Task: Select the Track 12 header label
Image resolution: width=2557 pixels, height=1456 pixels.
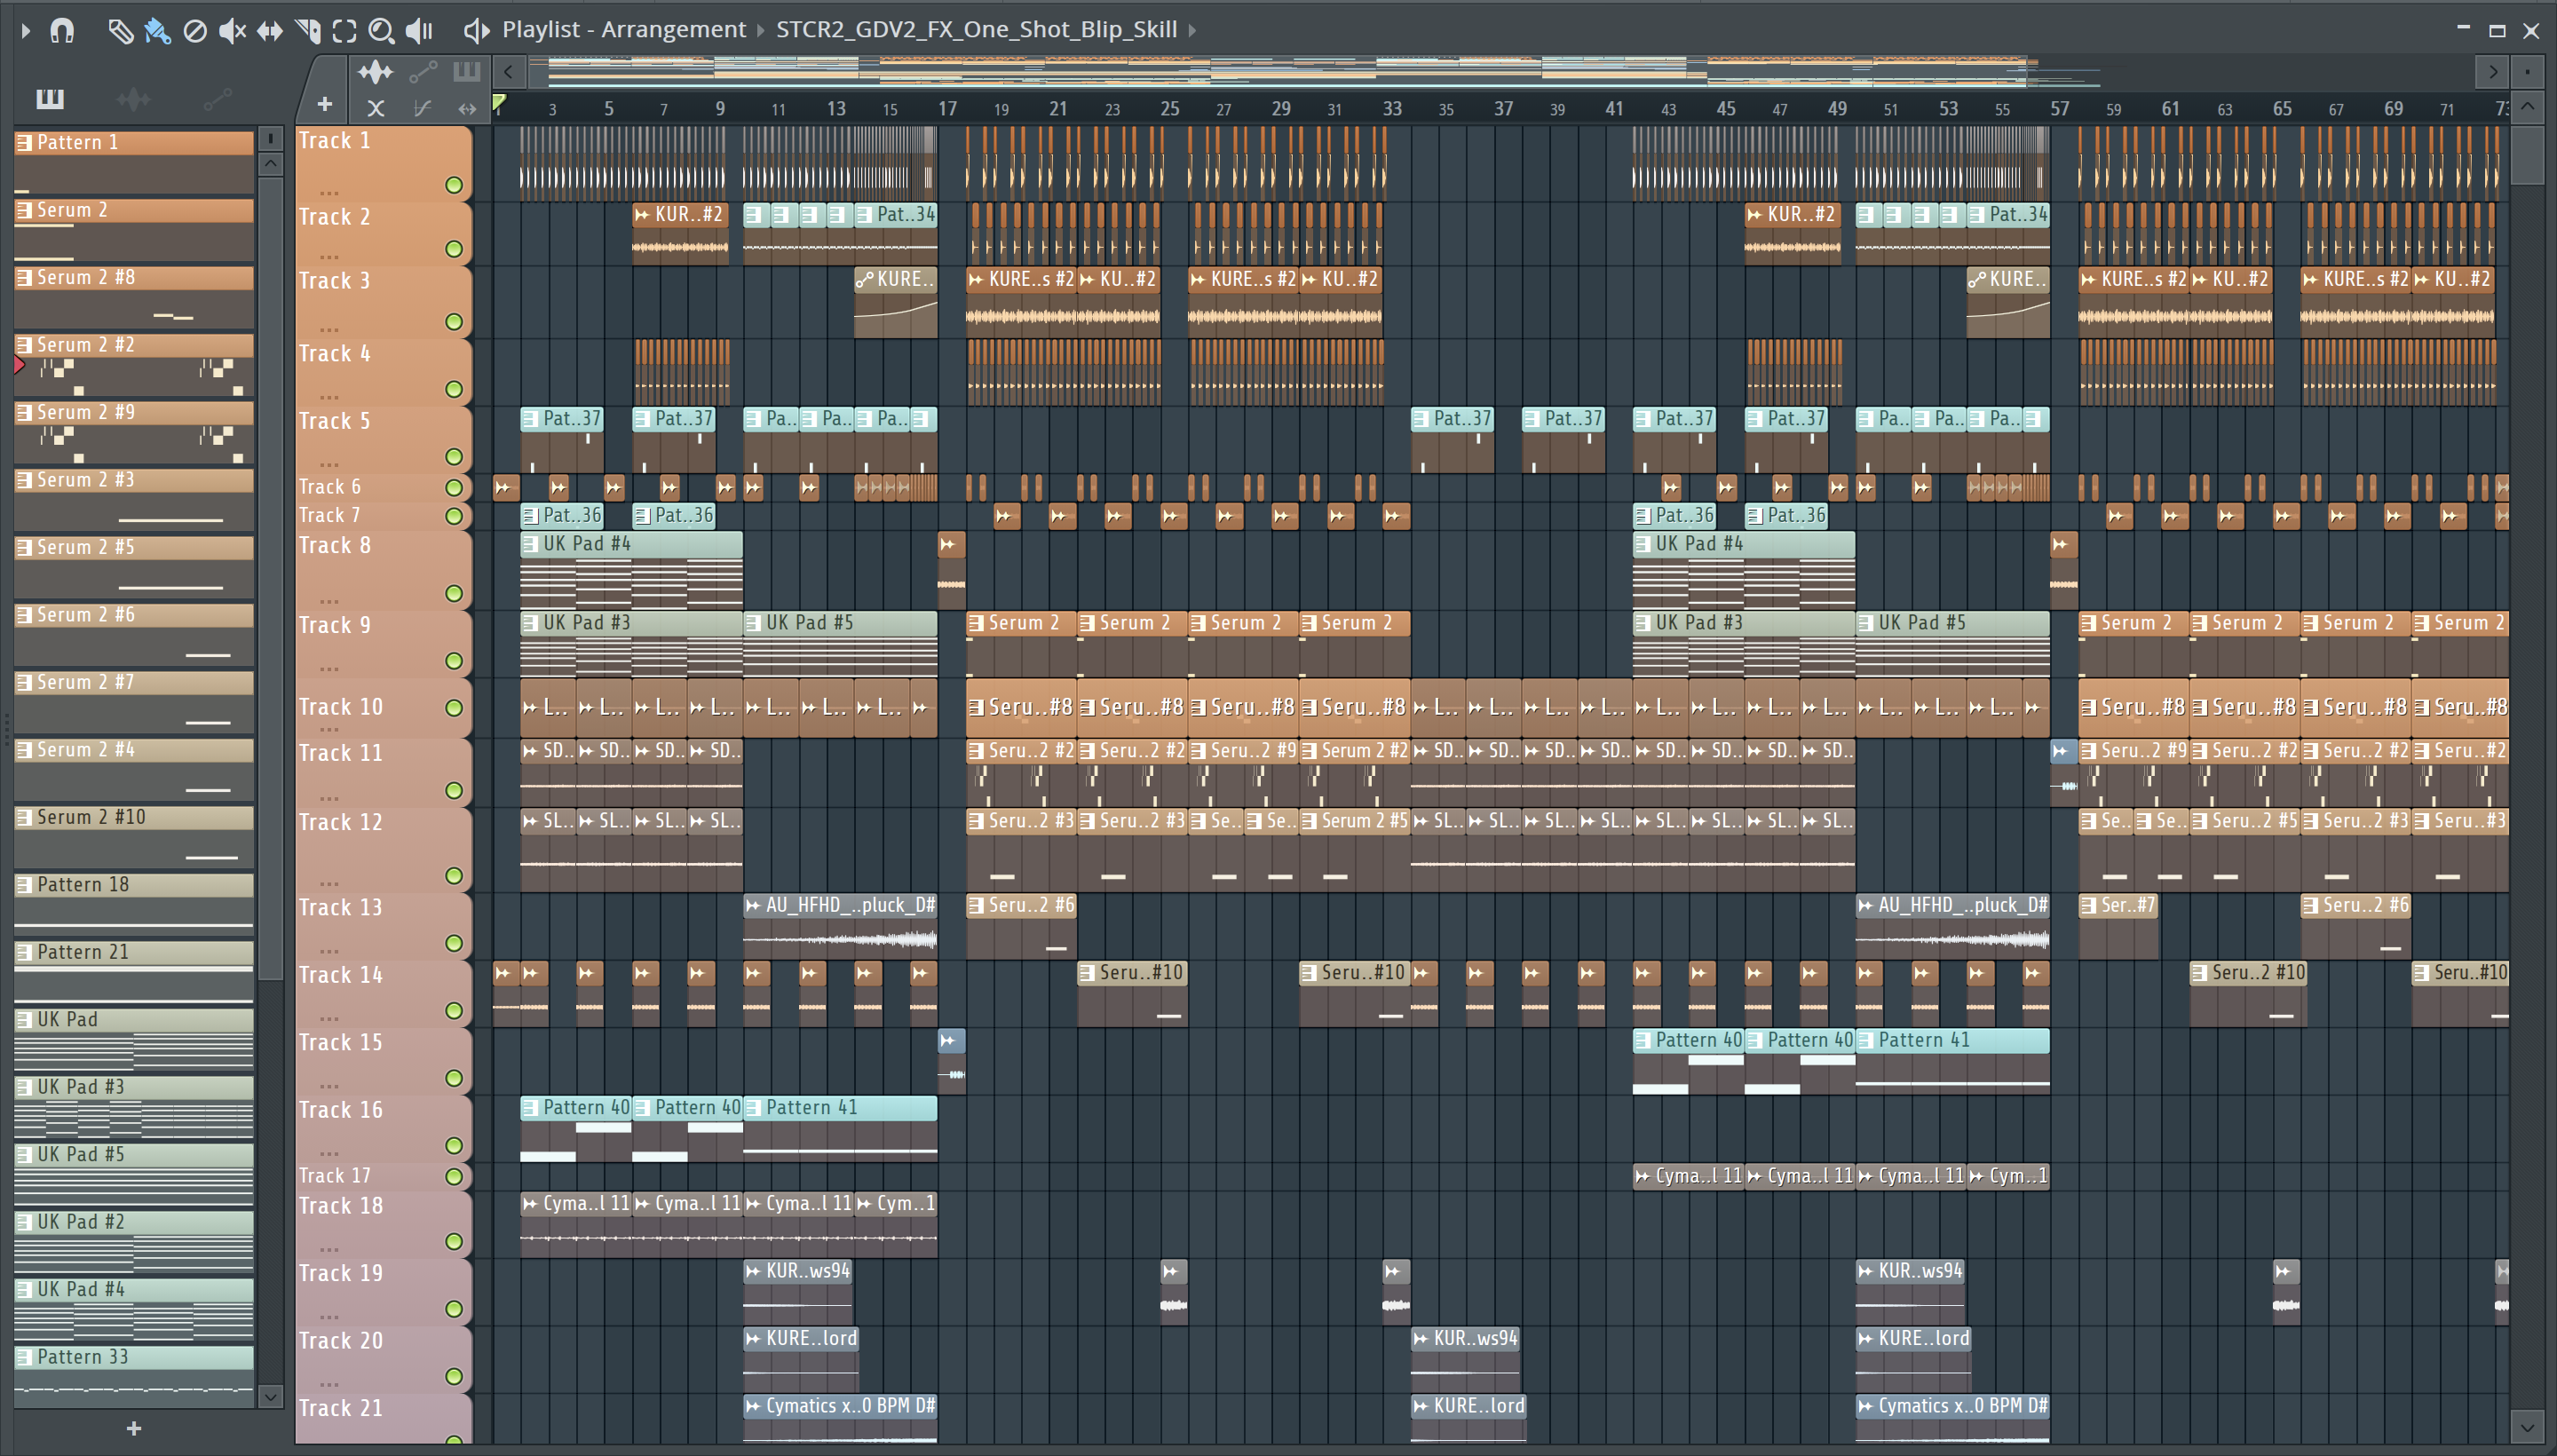Action: [x=341, y=823]
